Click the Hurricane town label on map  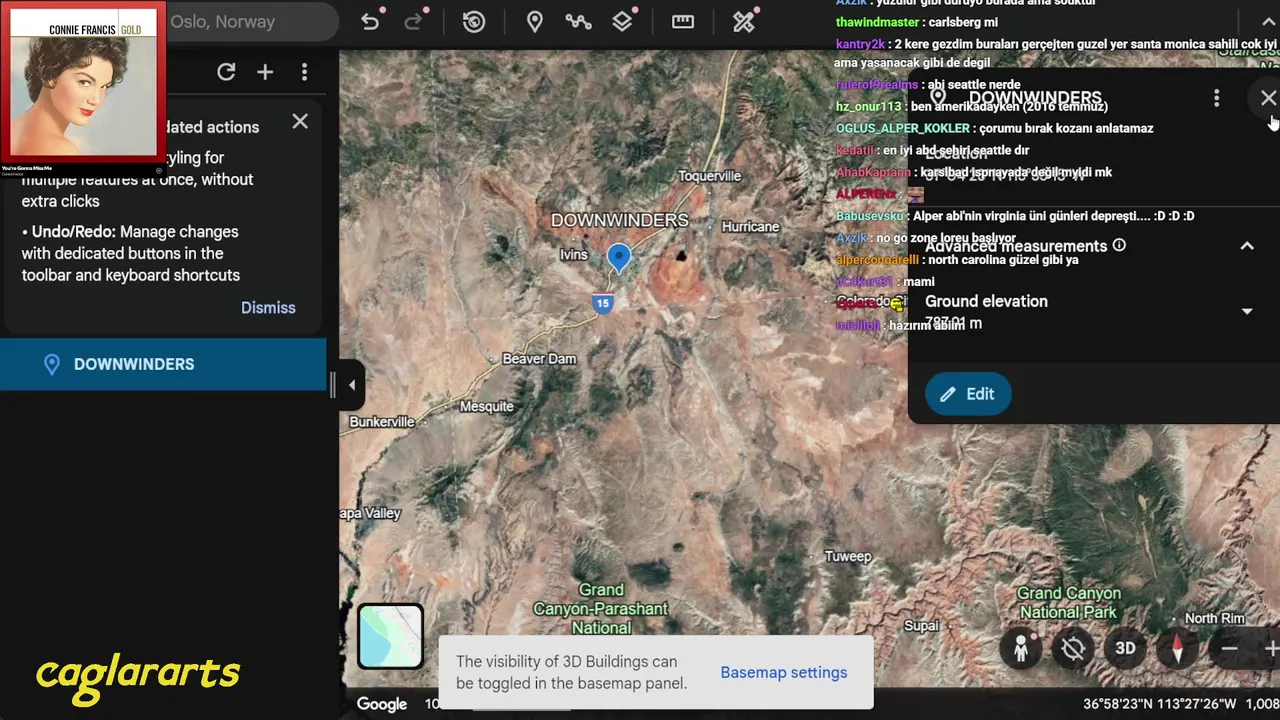pyautogui.click(x=750, y=227)
